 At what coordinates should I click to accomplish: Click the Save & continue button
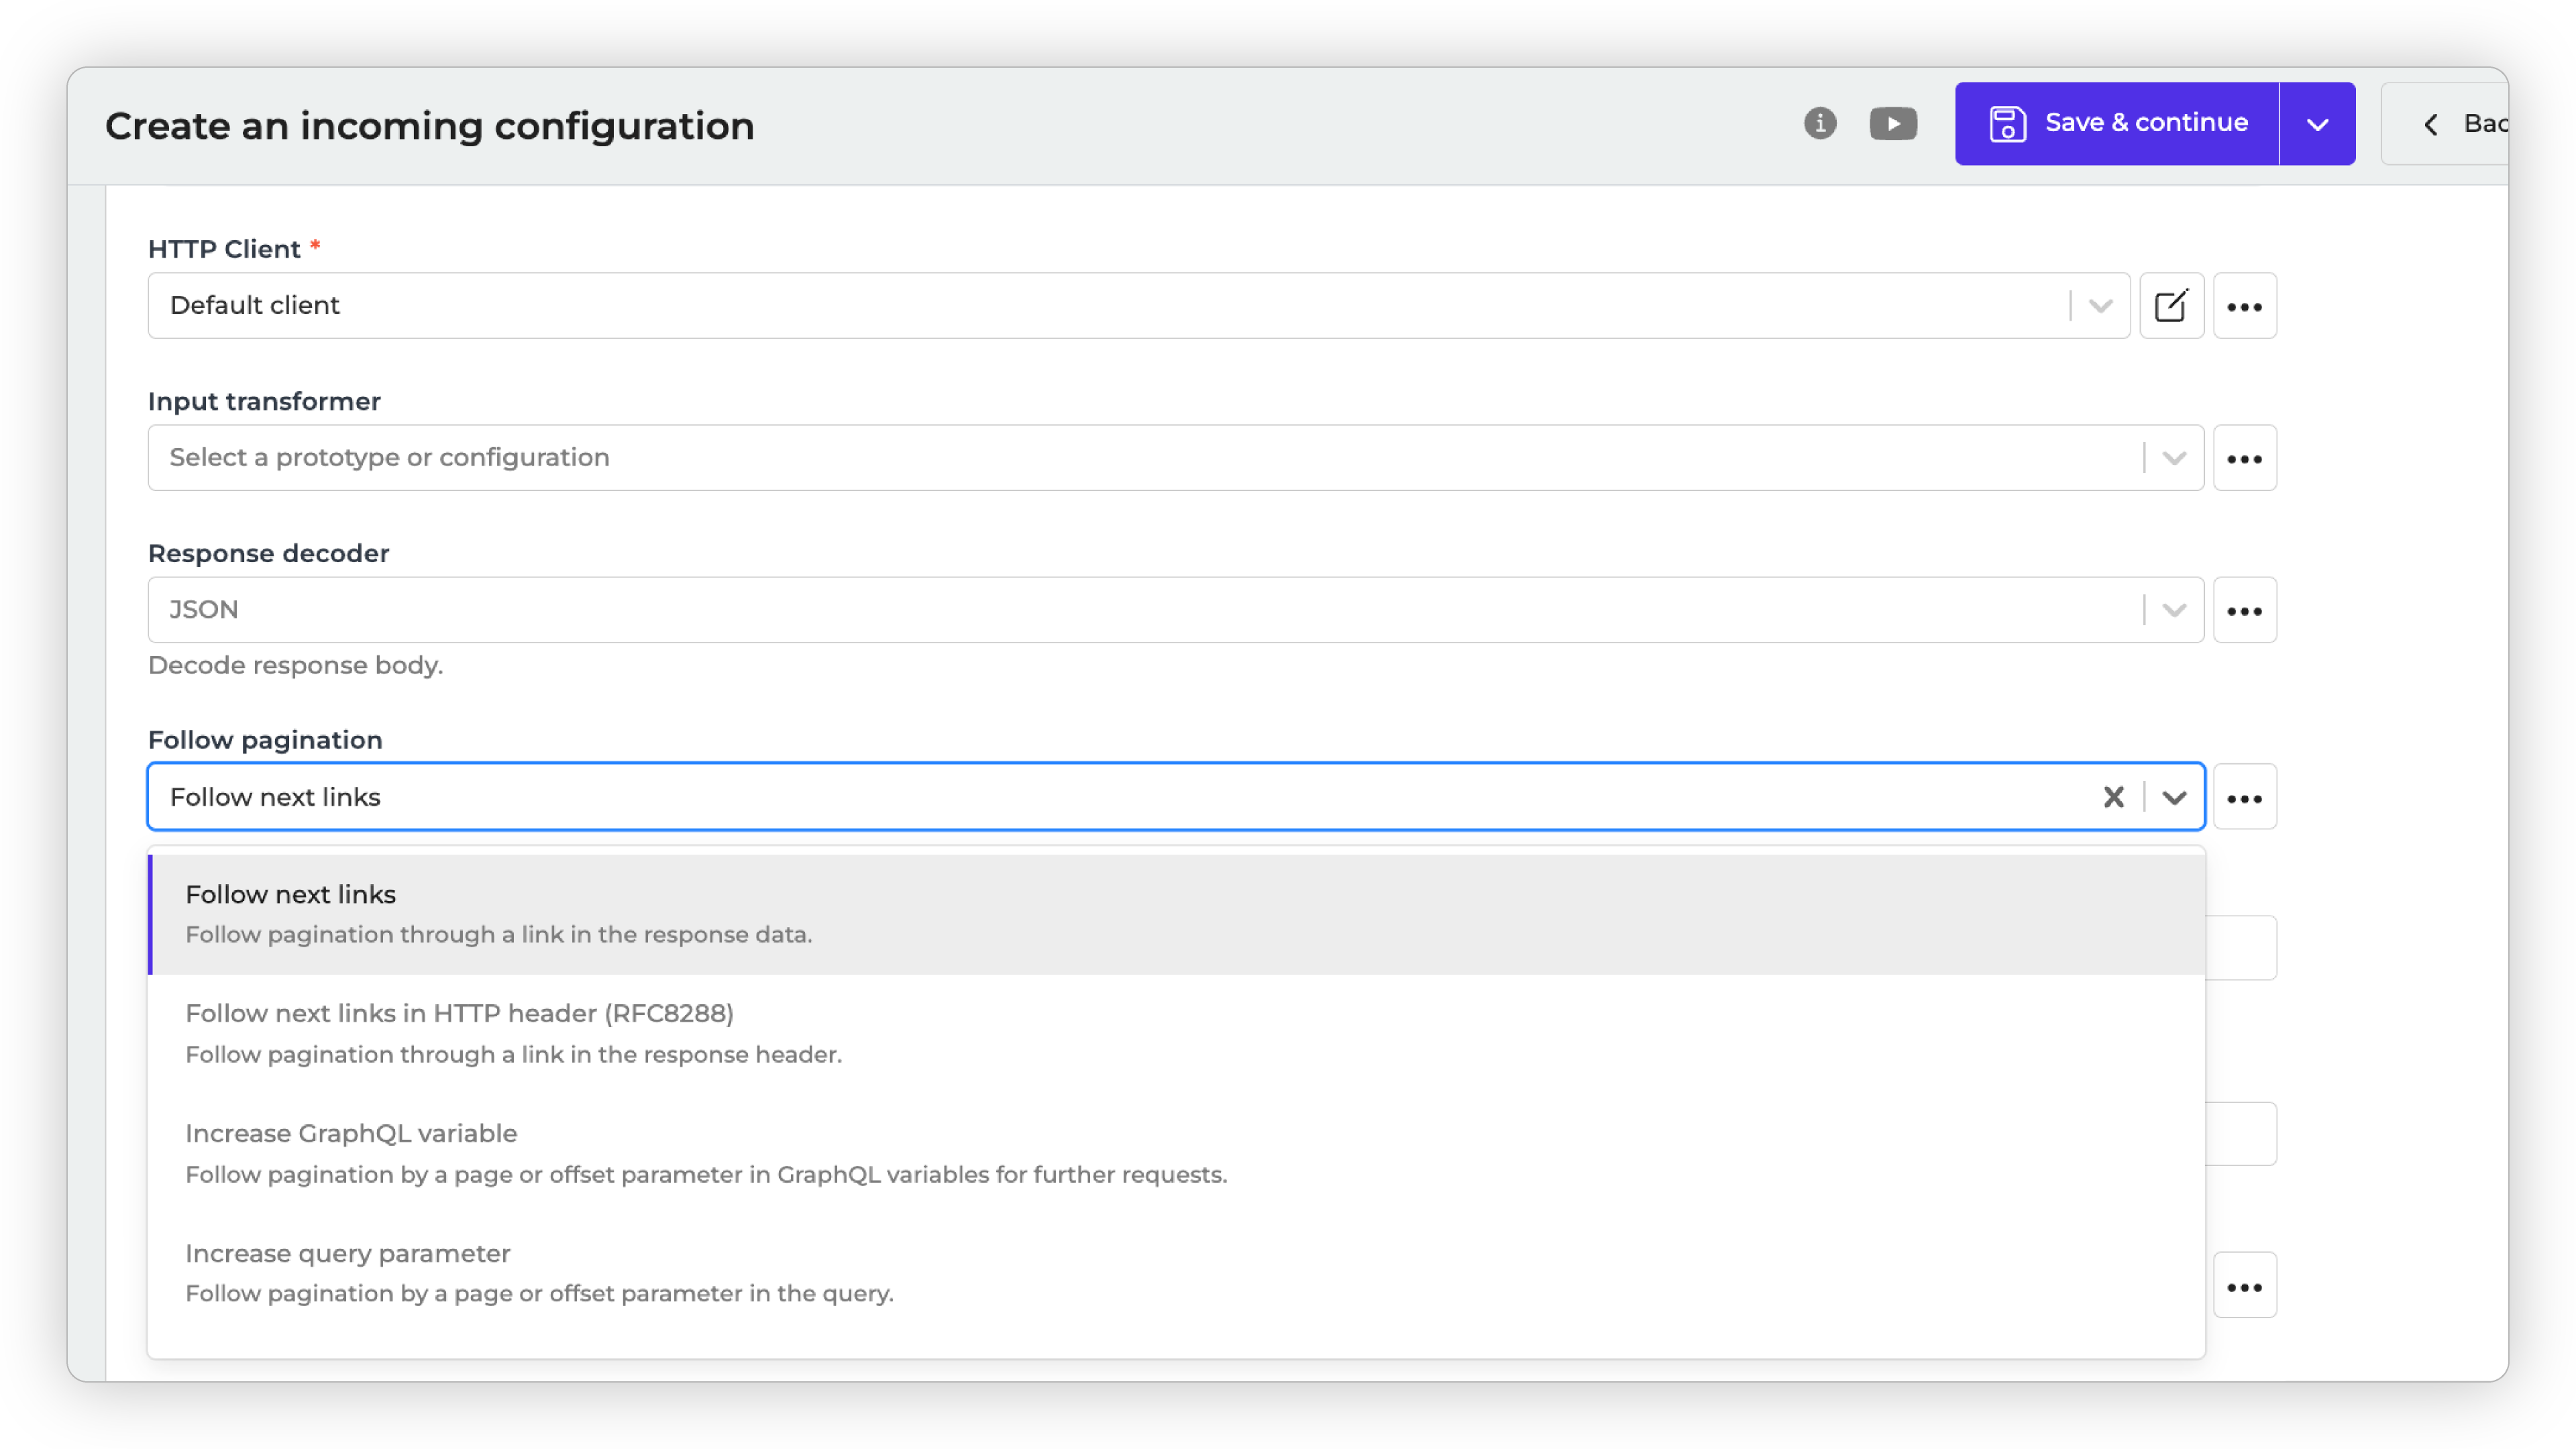click(x=2117, y=124)
